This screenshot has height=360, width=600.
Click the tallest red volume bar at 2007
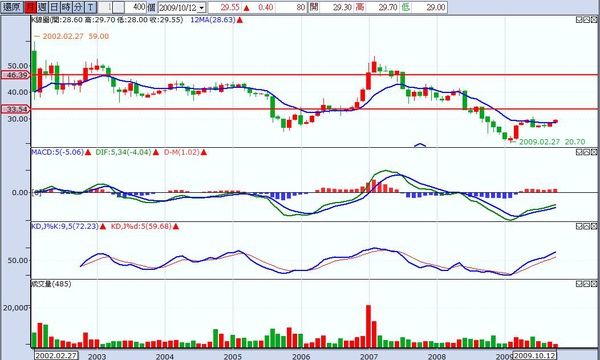point(368,326)
